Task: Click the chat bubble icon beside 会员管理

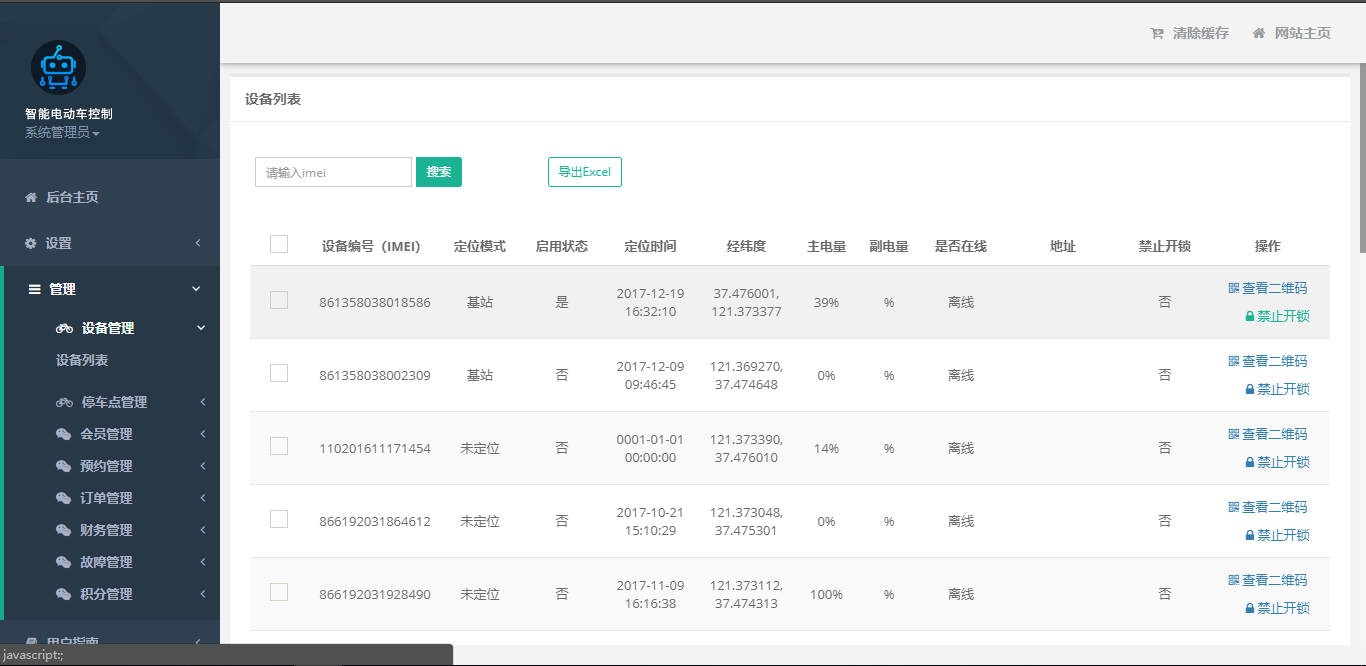Action: 63,434
